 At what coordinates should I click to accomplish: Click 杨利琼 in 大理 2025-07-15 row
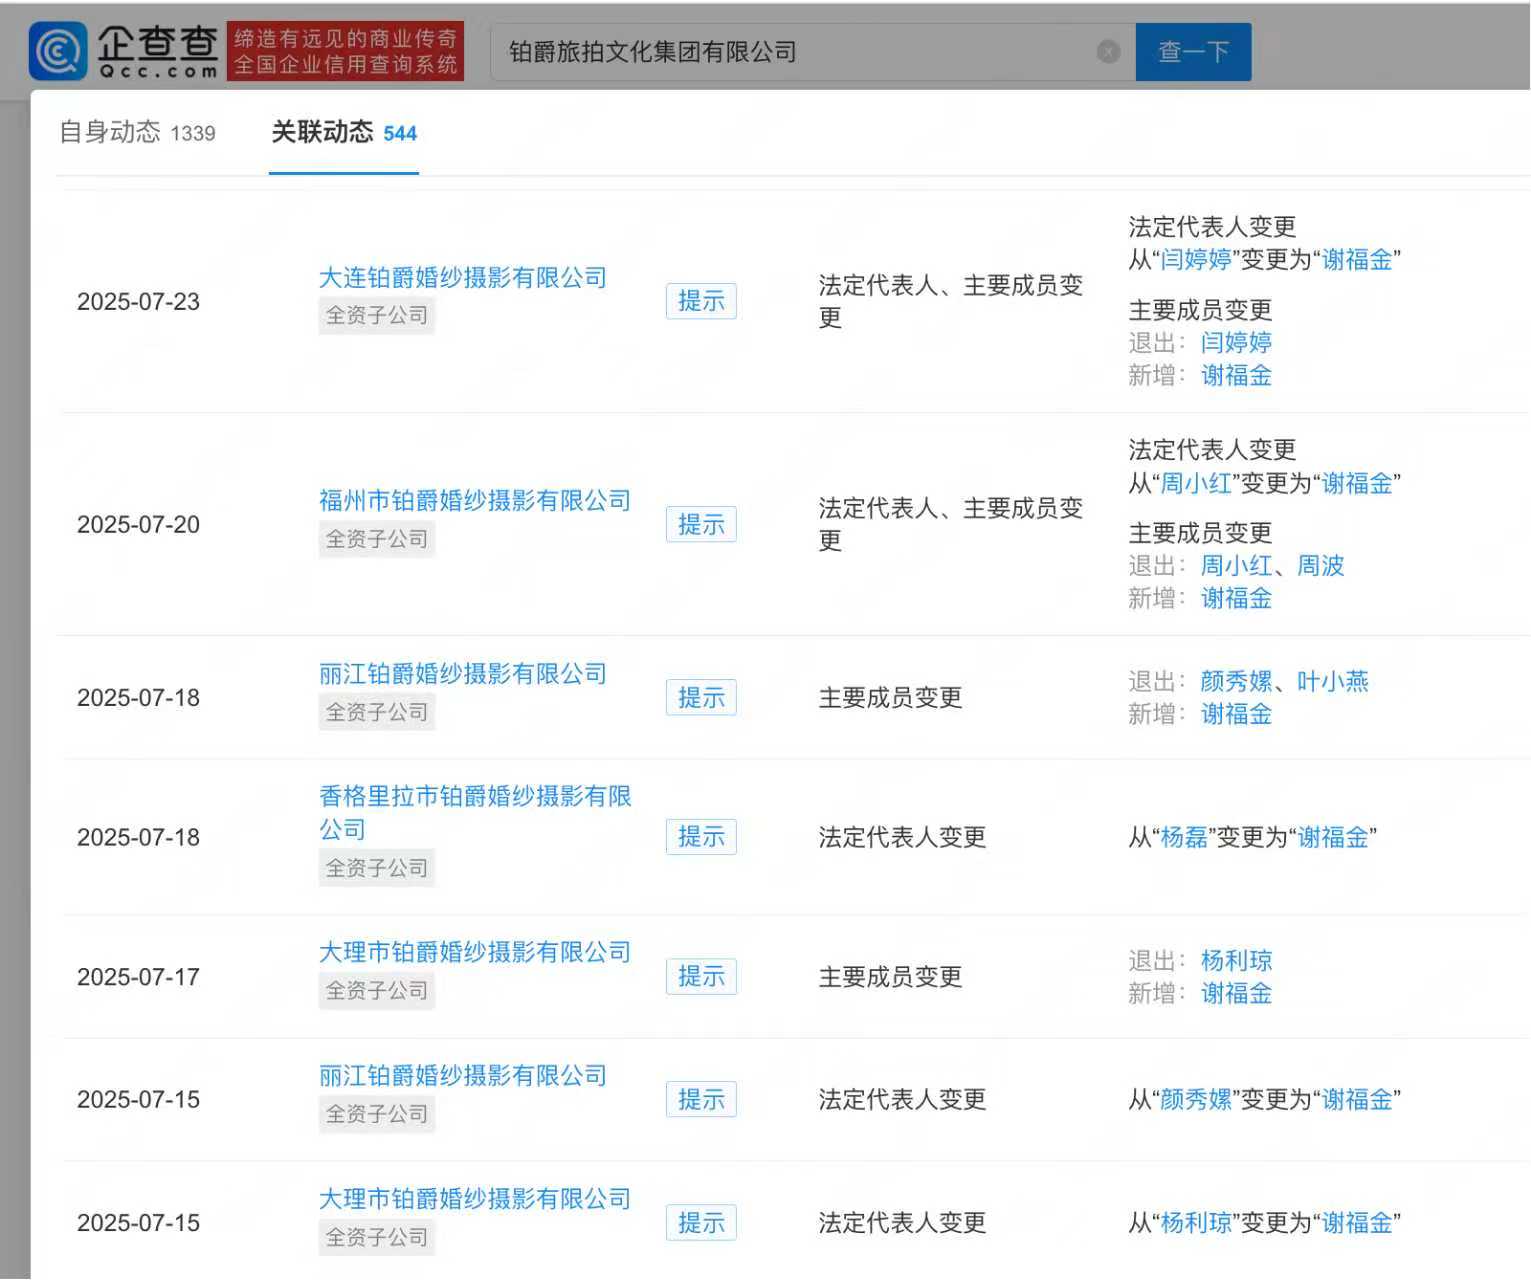click(x=1196, y=1222)
